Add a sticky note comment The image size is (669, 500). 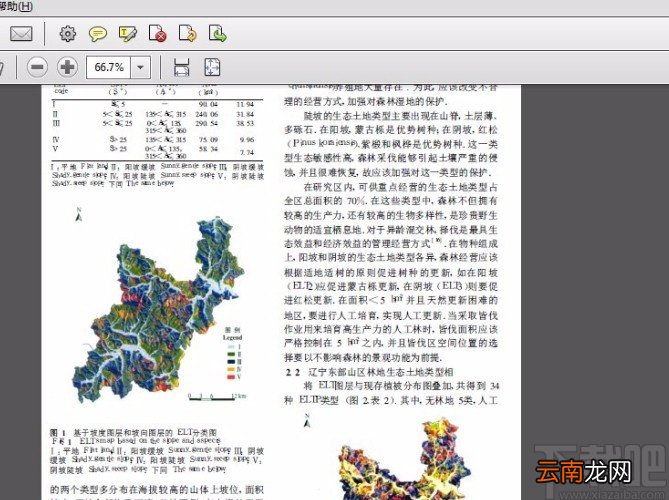tap(98, 34)
